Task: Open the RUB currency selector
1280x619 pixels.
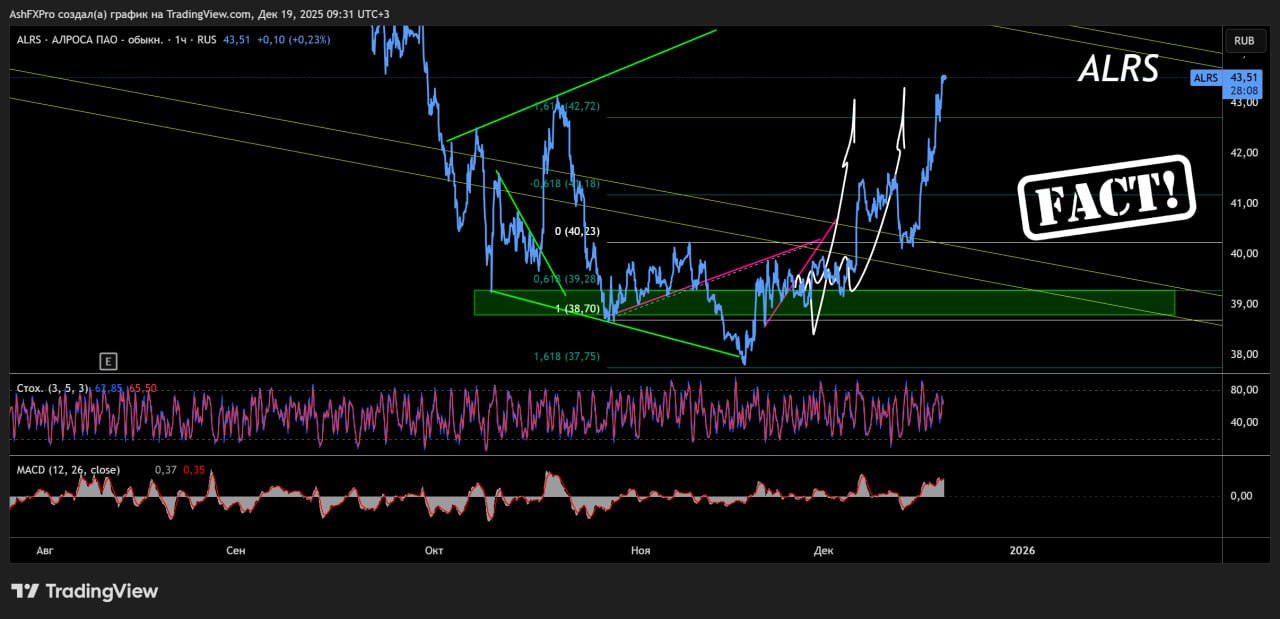Action: pos(1244,41)
